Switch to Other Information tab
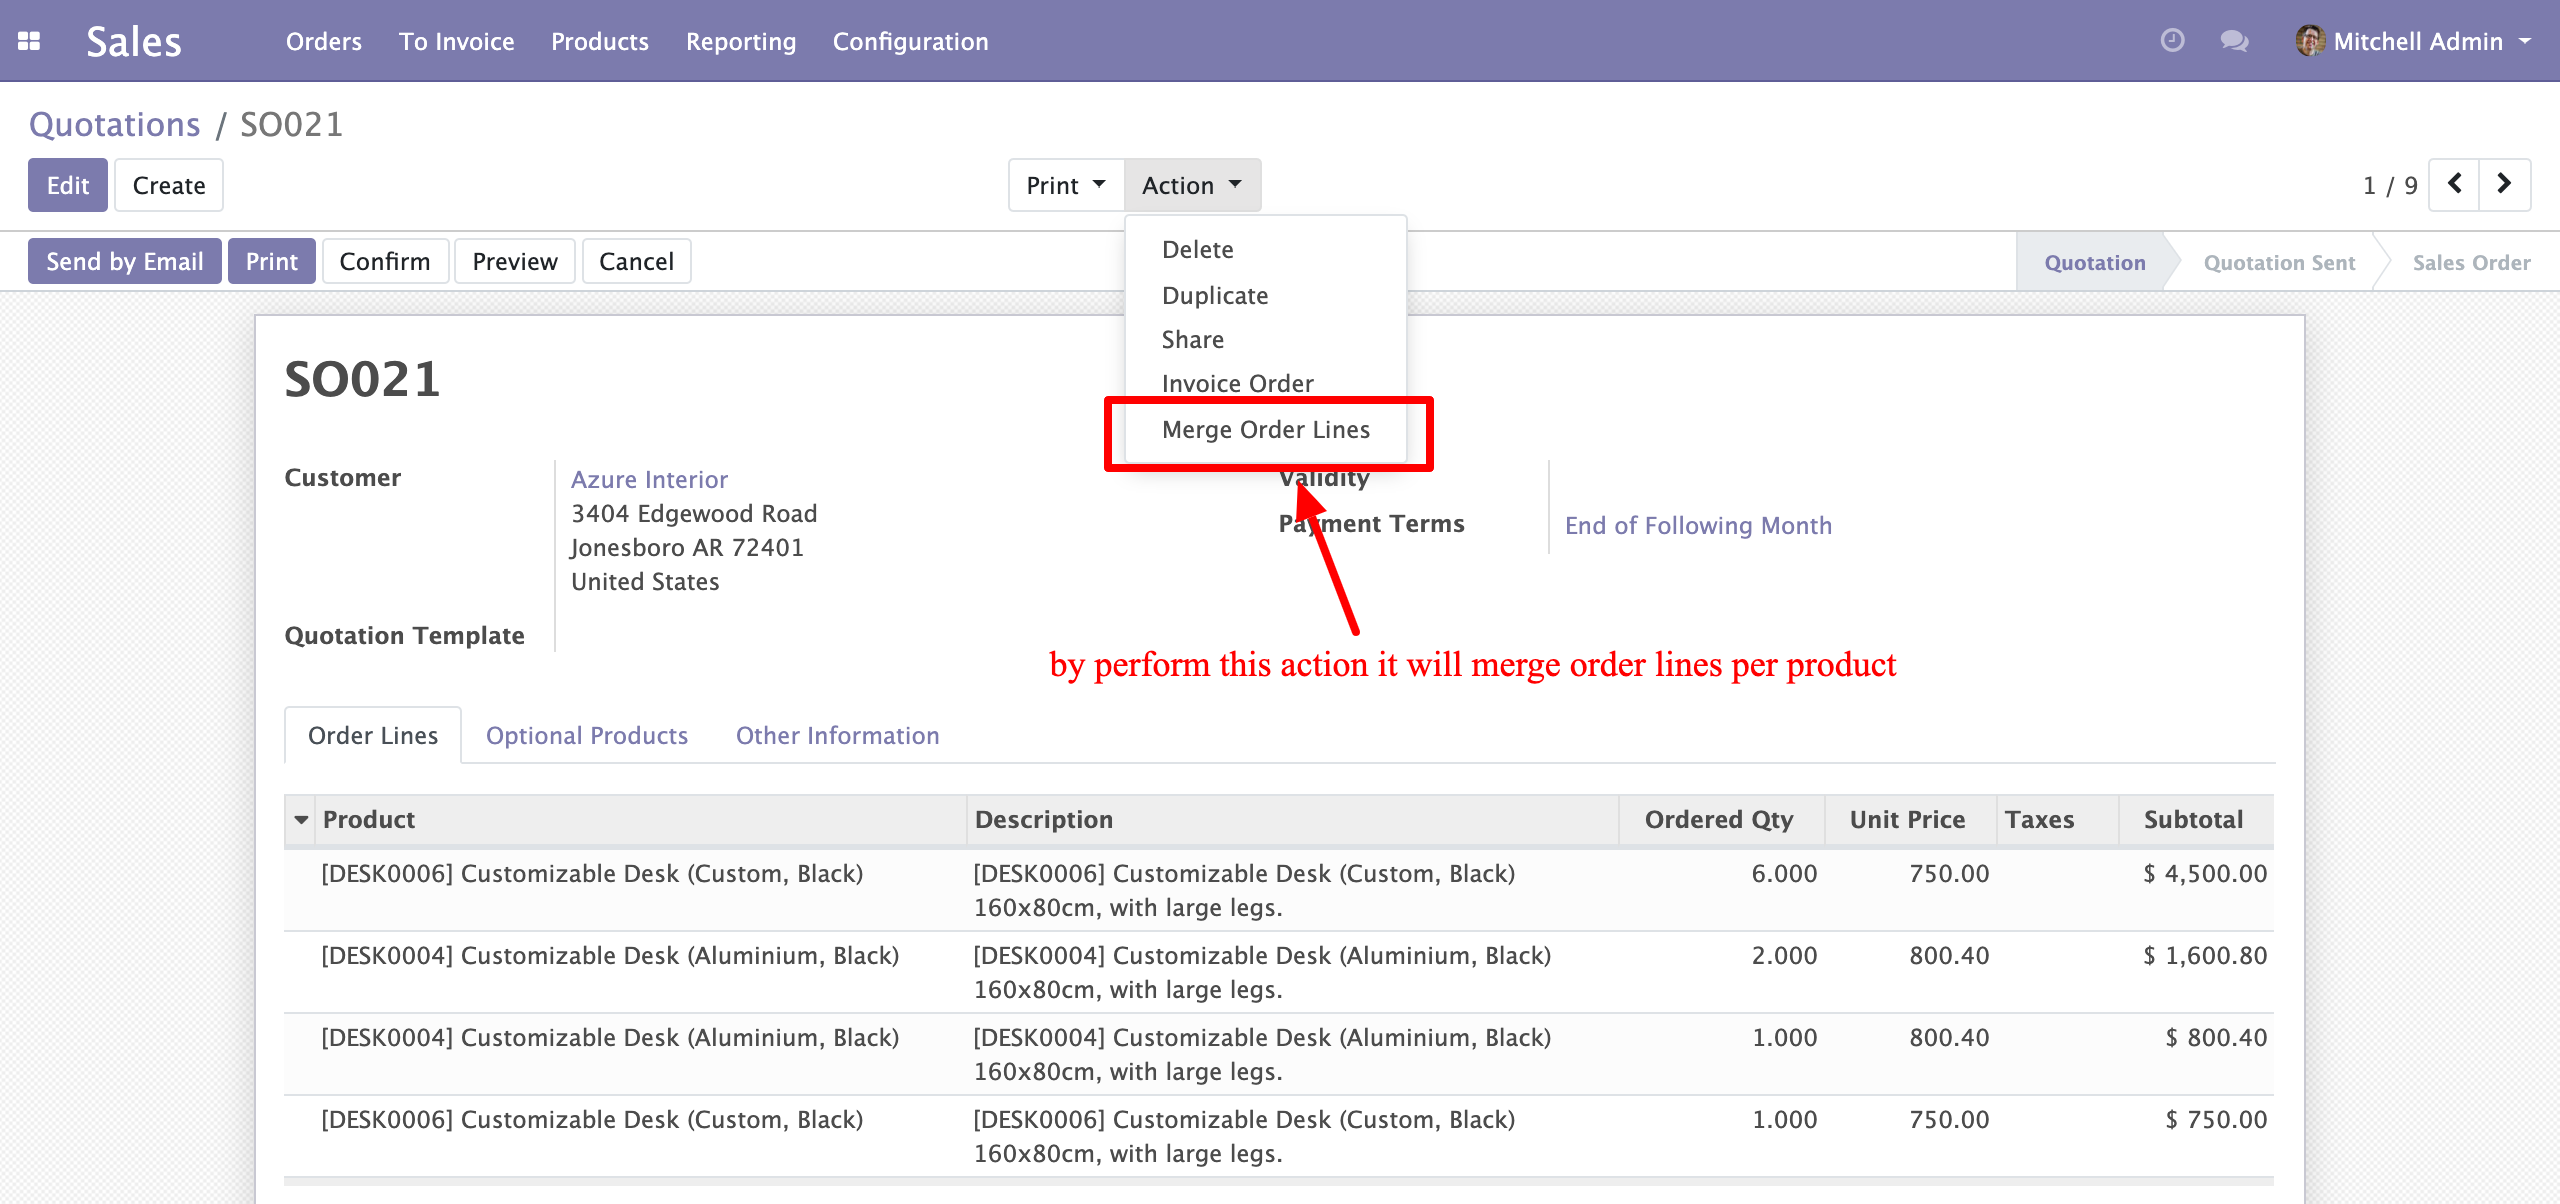This screenshot has height=1204, width=2560. point(838,736)
